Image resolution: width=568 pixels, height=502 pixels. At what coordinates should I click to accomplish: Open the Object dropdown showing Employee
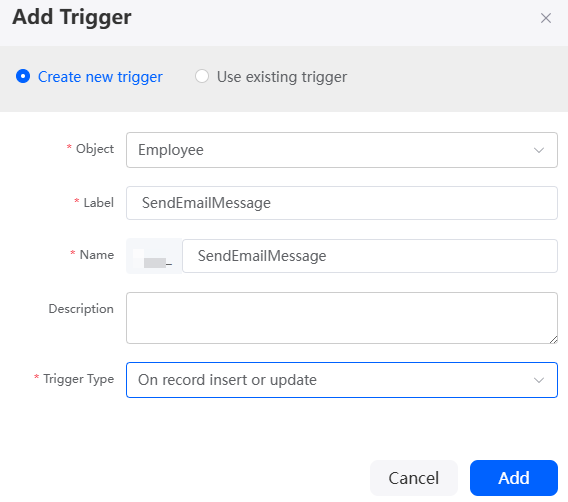click(x=342, y=150)
